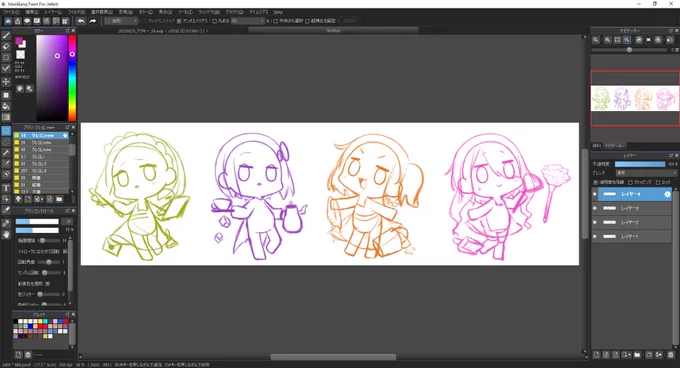The height and width of the screenshot is (368, 680).
Task: Toggle the 透明度を保護 checkbox in the layer panel
Action: tap(595, 182)
